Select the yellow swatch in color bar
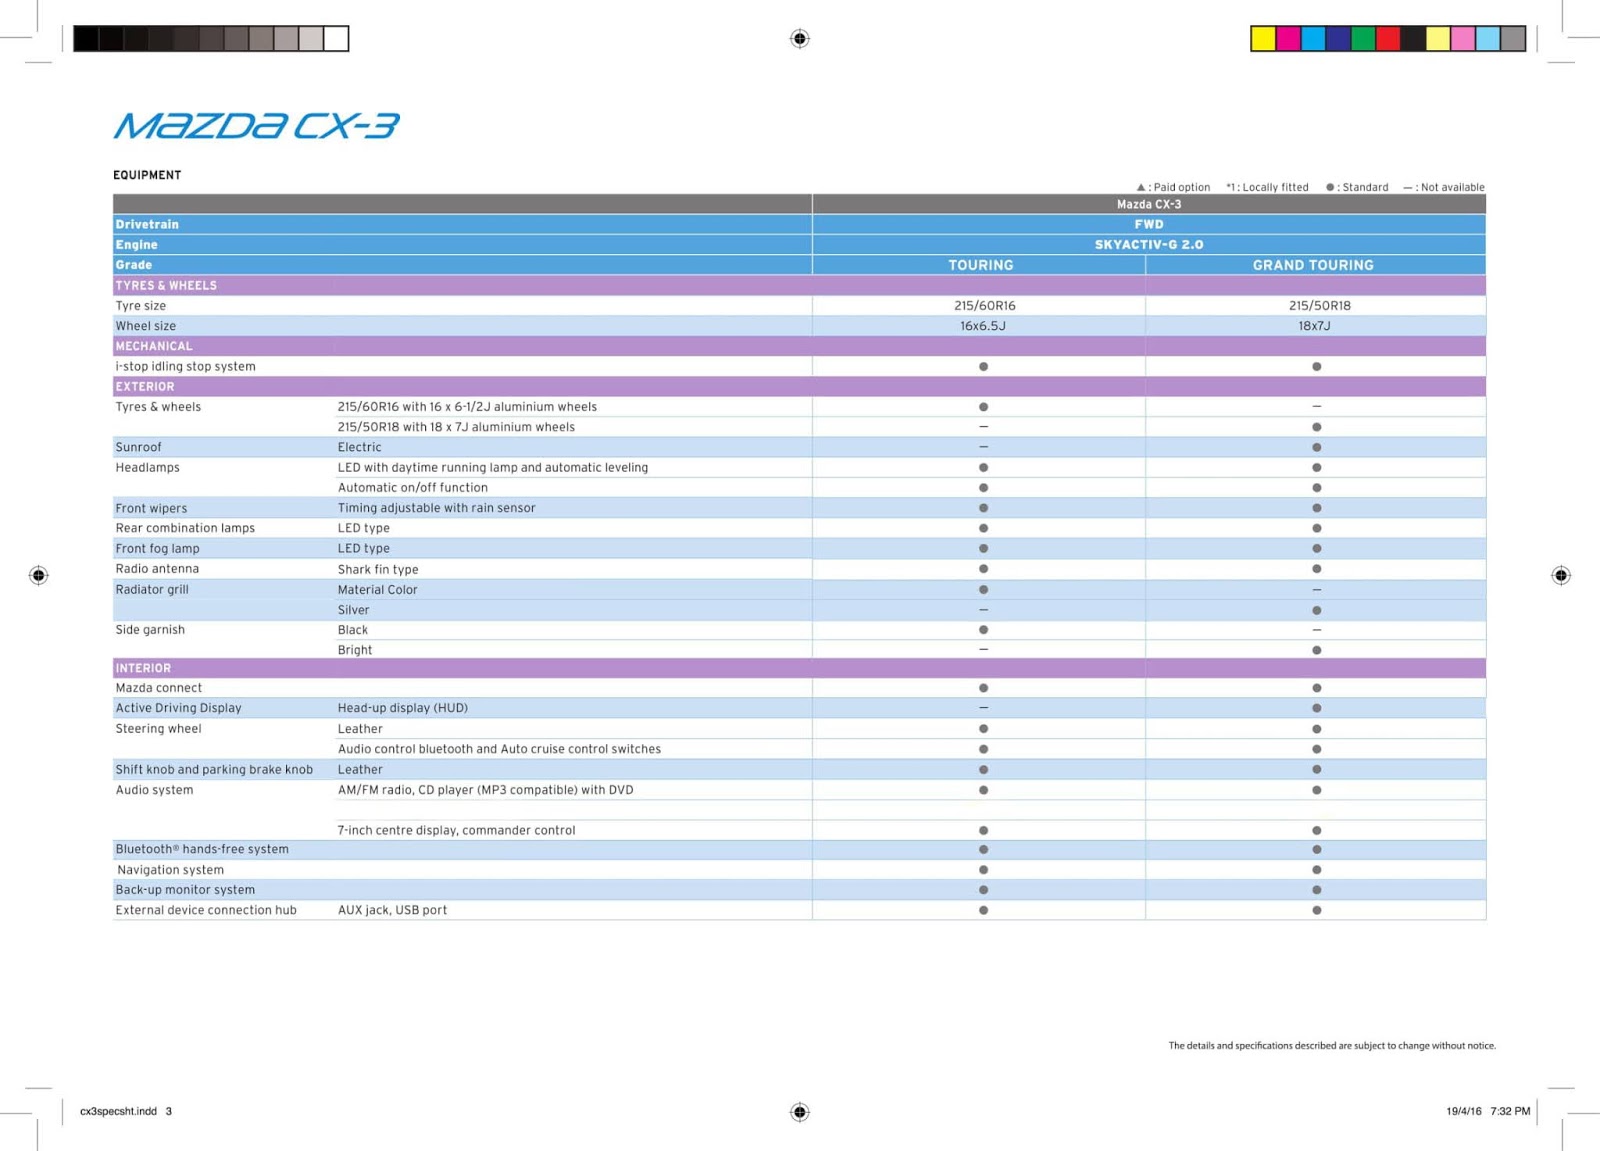Screen dimensions: 1600x1151 click(1263, 39)
